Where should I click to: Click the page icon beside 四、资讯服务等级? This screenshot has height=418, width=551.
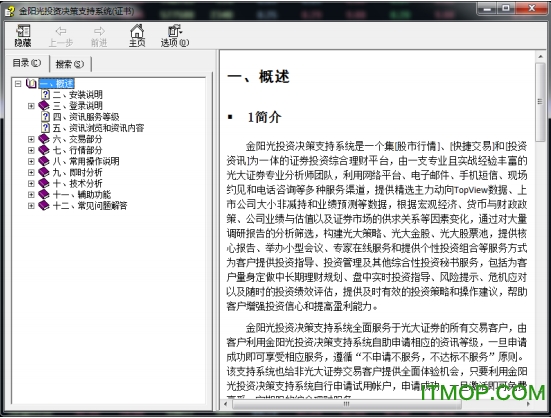(x=46, y=117)
